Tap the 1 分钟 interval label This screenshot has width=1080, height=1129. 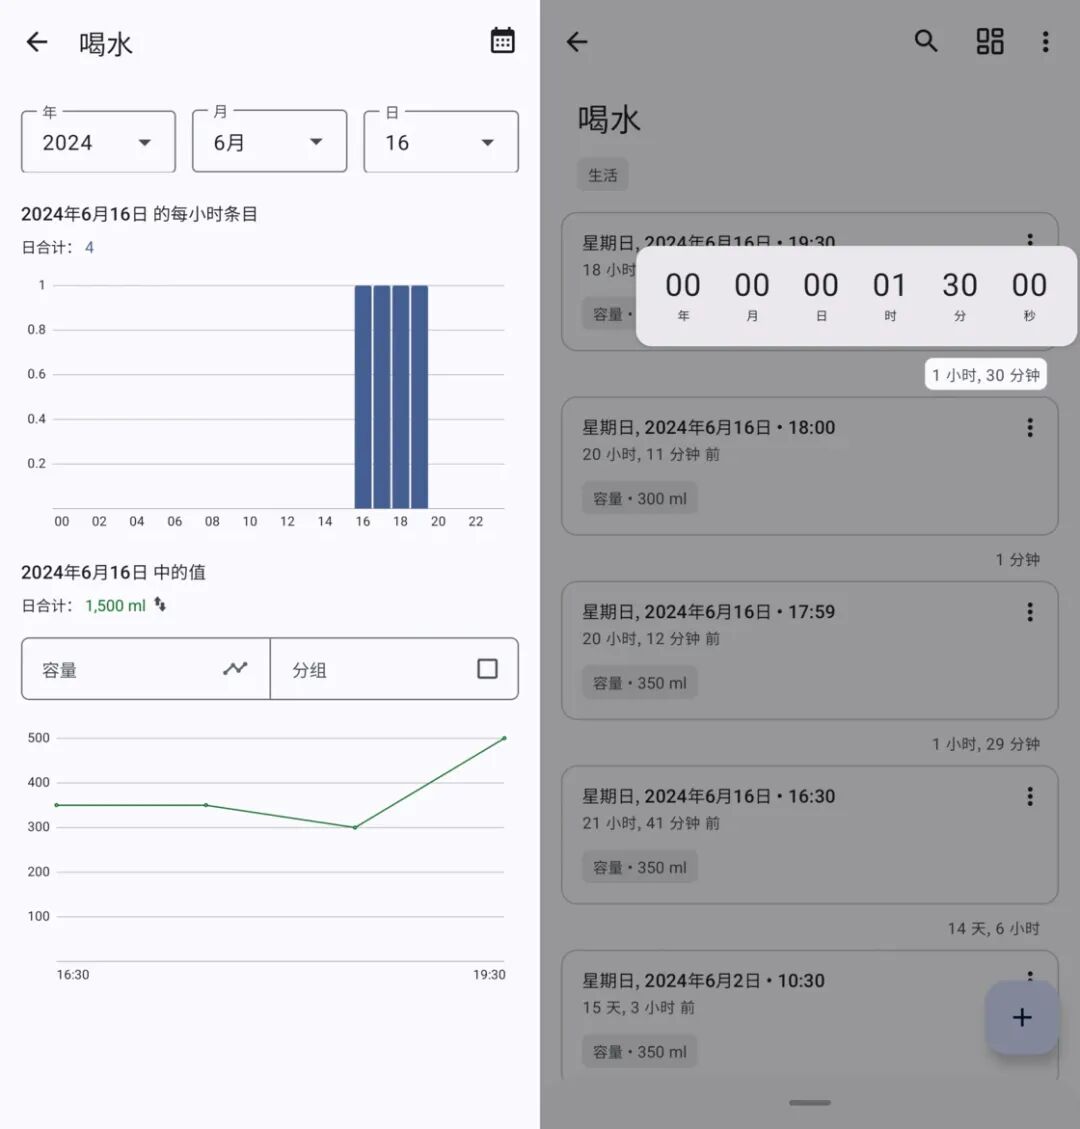pos(1017,559)
